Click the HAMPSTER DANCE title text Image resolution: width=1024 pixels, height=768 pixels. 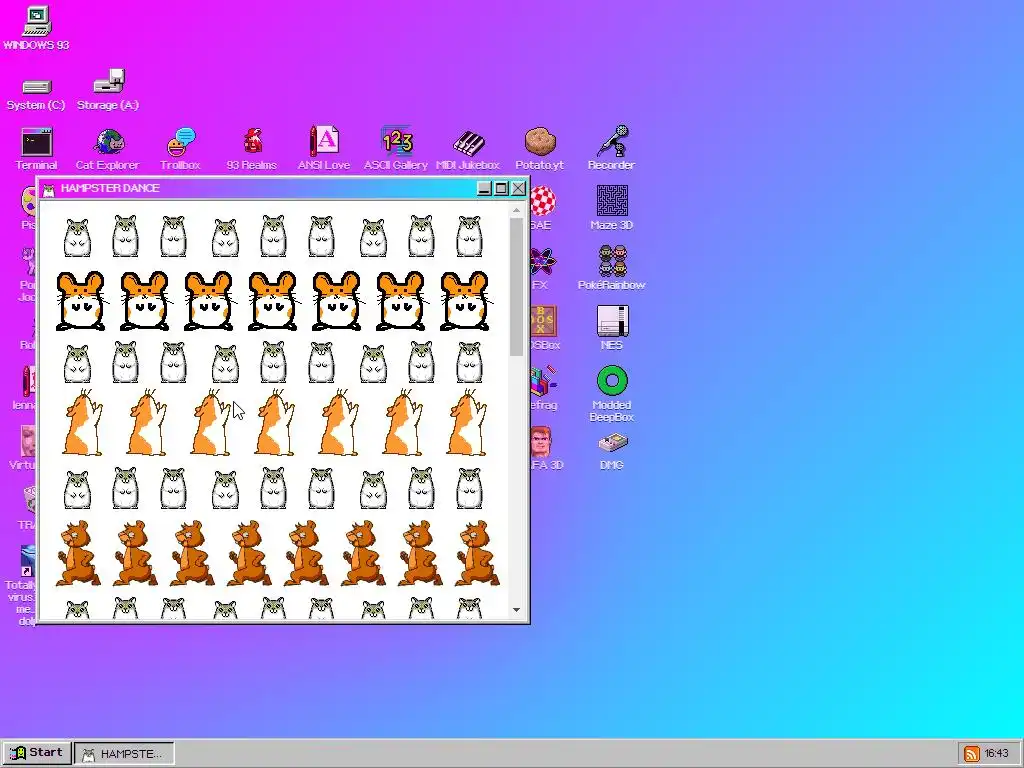(x=110, y=188)
